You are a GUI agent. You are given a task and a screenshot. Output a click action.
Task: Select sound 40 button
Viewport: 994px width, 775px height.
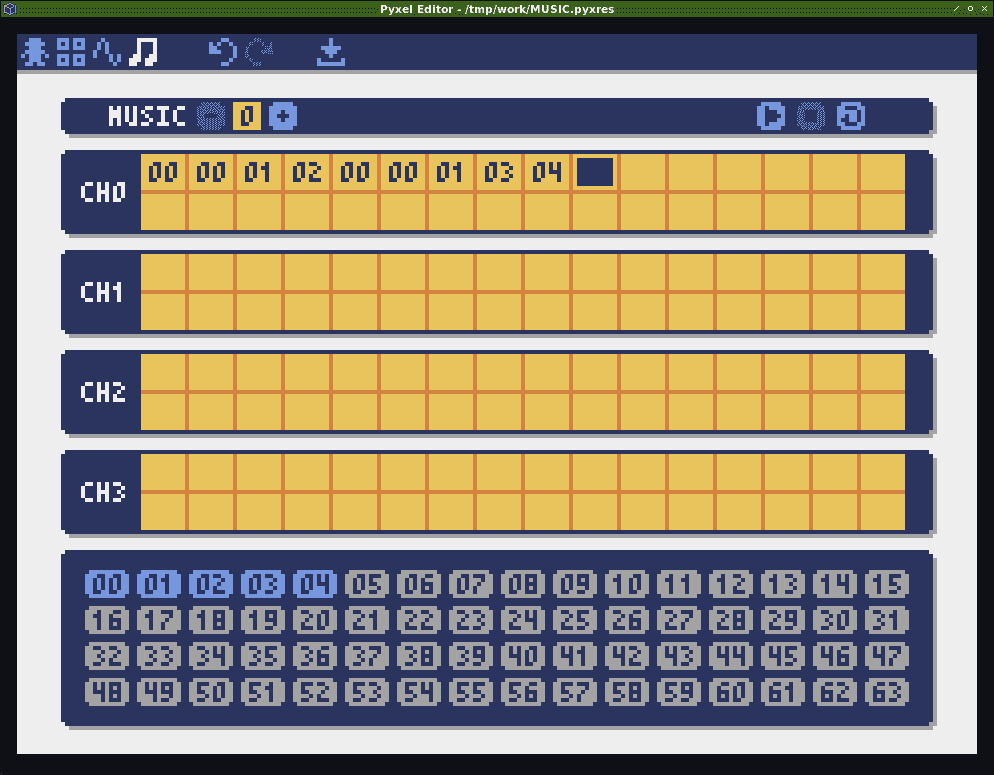pos(523,656)
